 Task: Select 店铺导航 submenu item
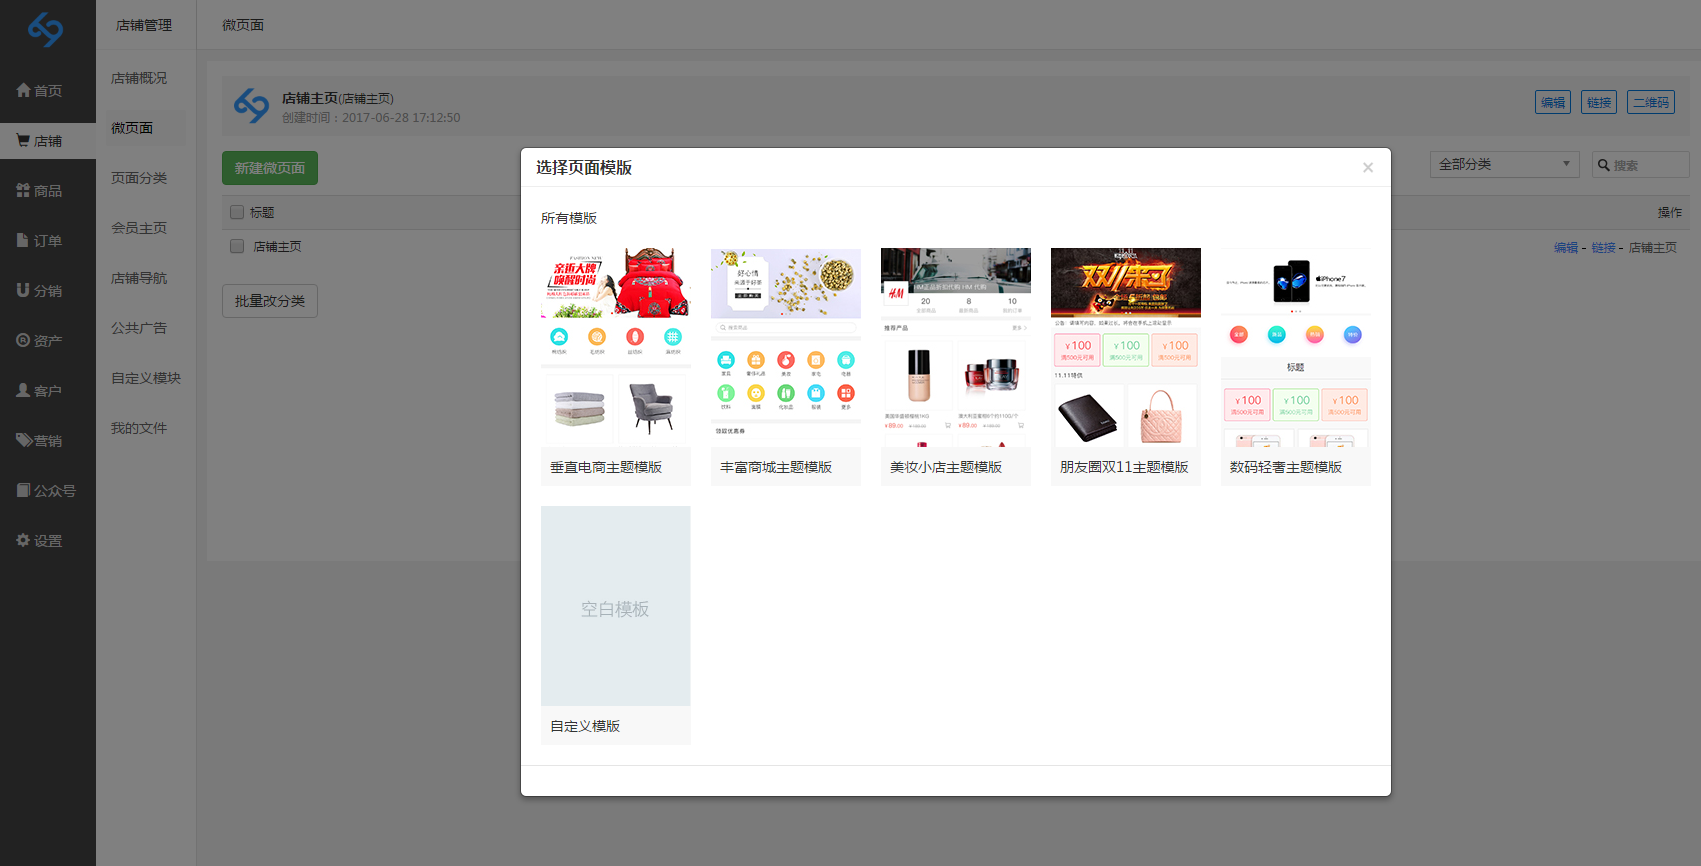[139, 278]
